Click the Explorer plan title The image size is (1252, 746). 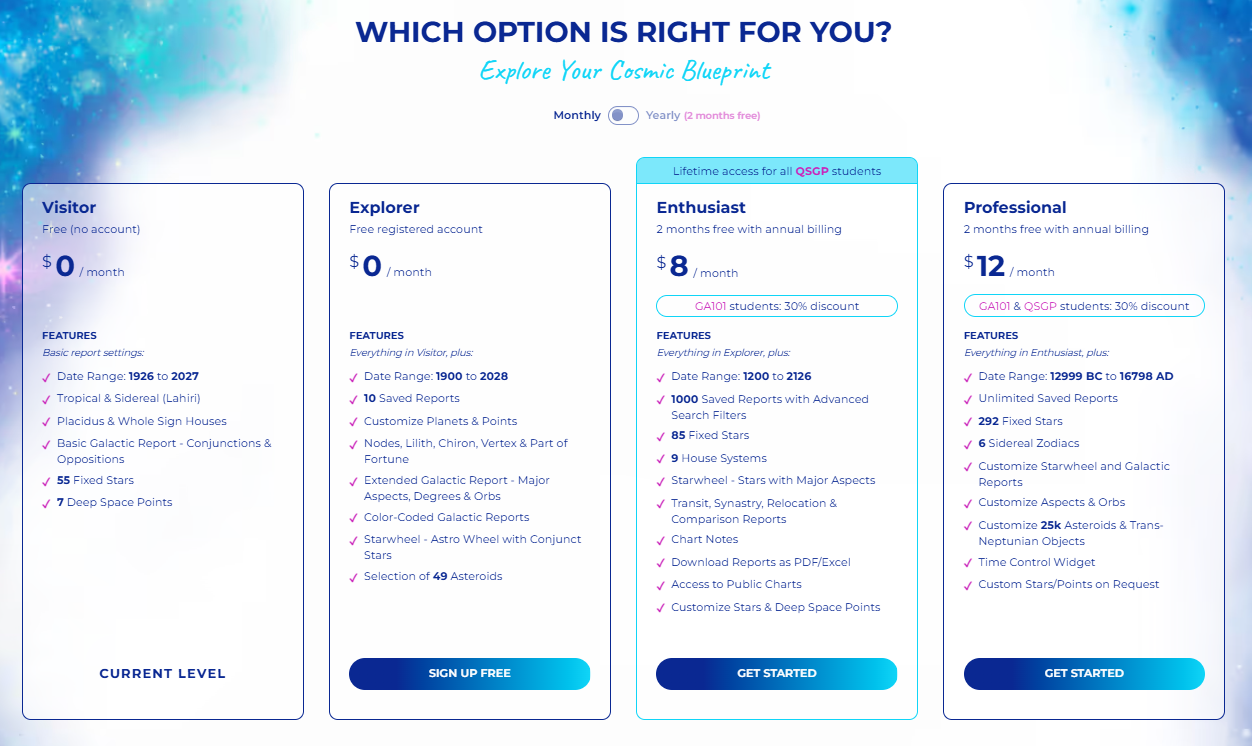(384, 208)
